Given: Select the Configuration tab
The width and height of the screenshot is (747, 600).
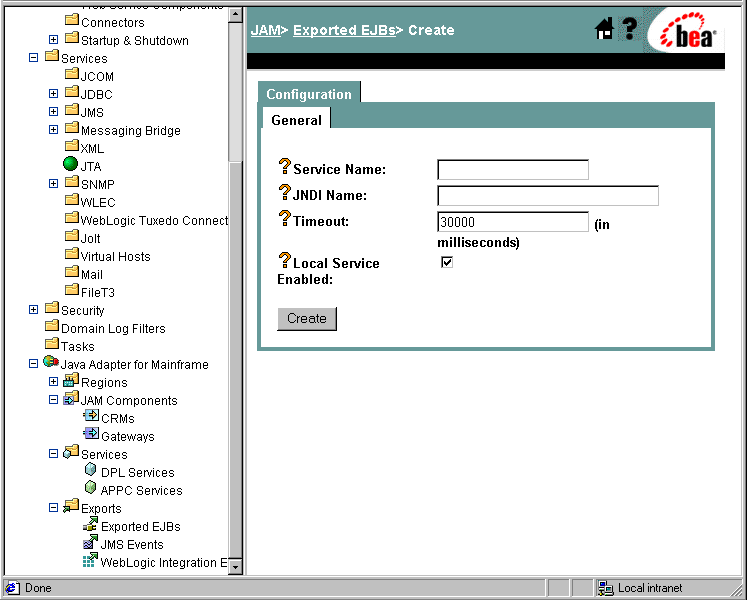Looking at the screenshot, I should 309,94.
